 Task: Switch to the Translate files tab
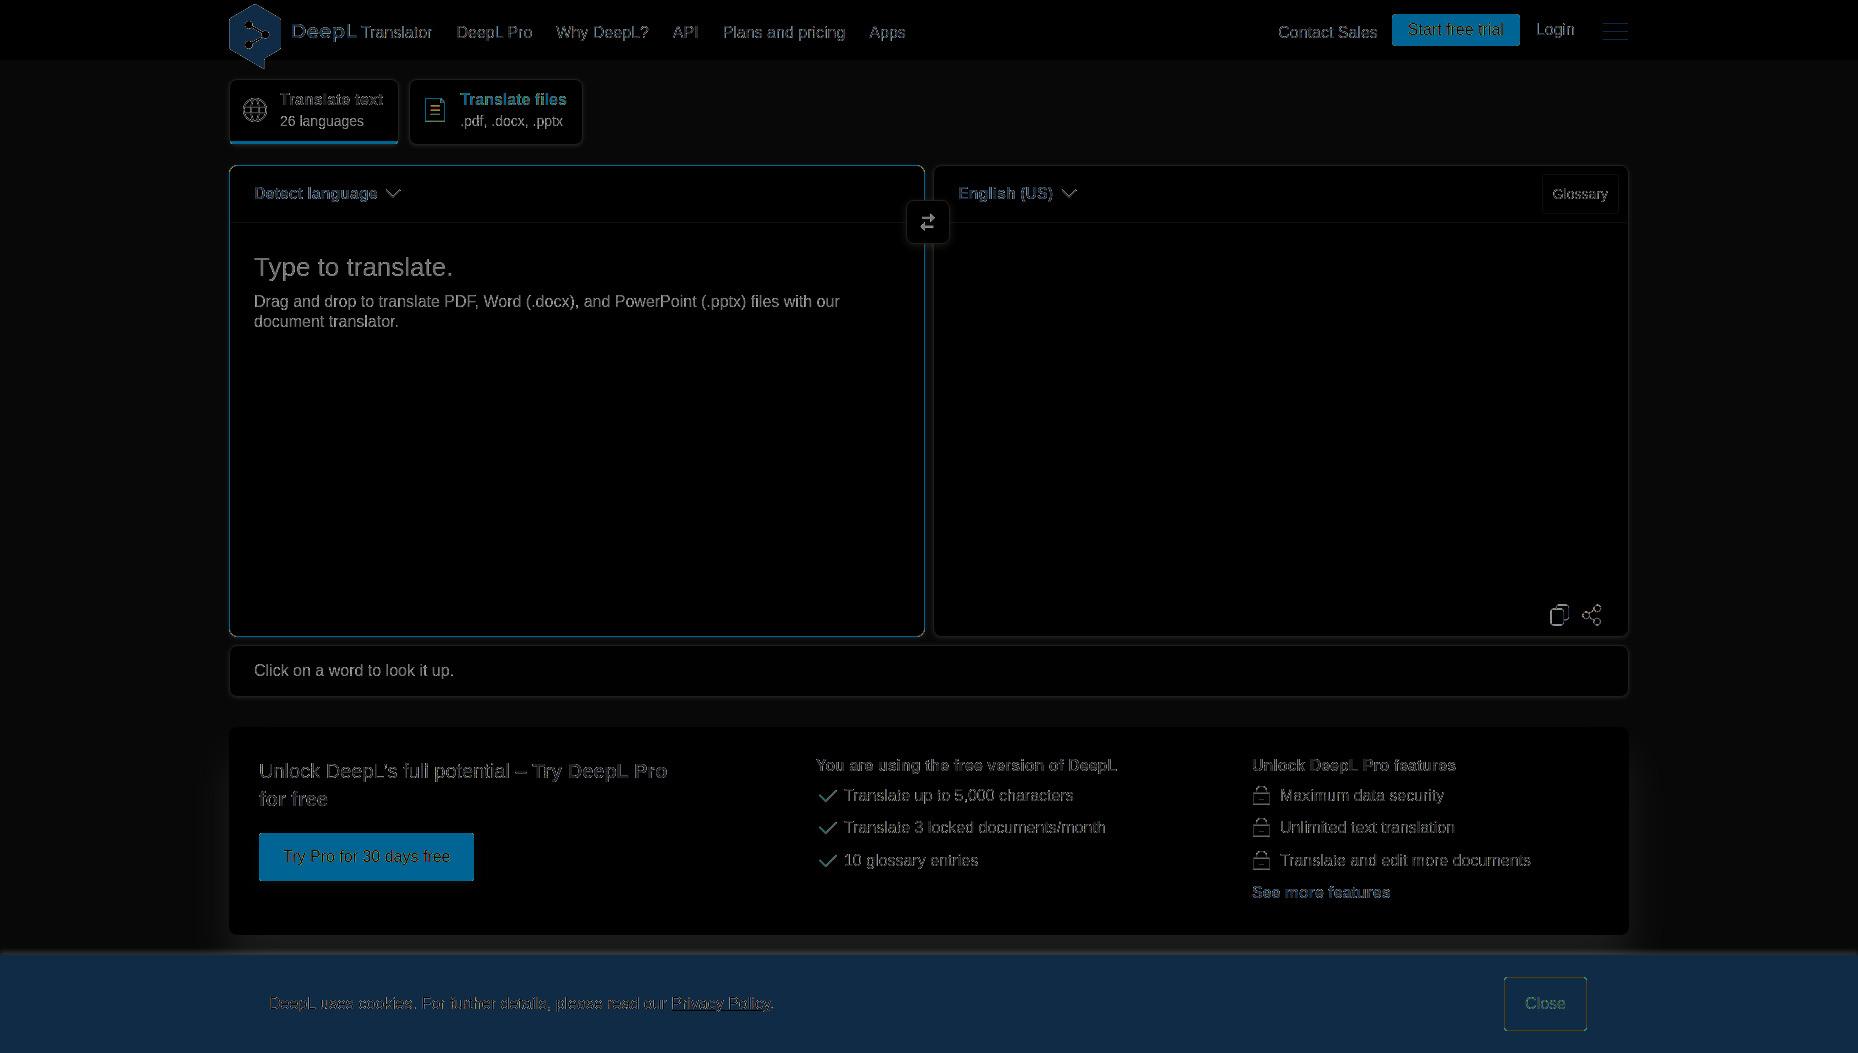[496, 111]
